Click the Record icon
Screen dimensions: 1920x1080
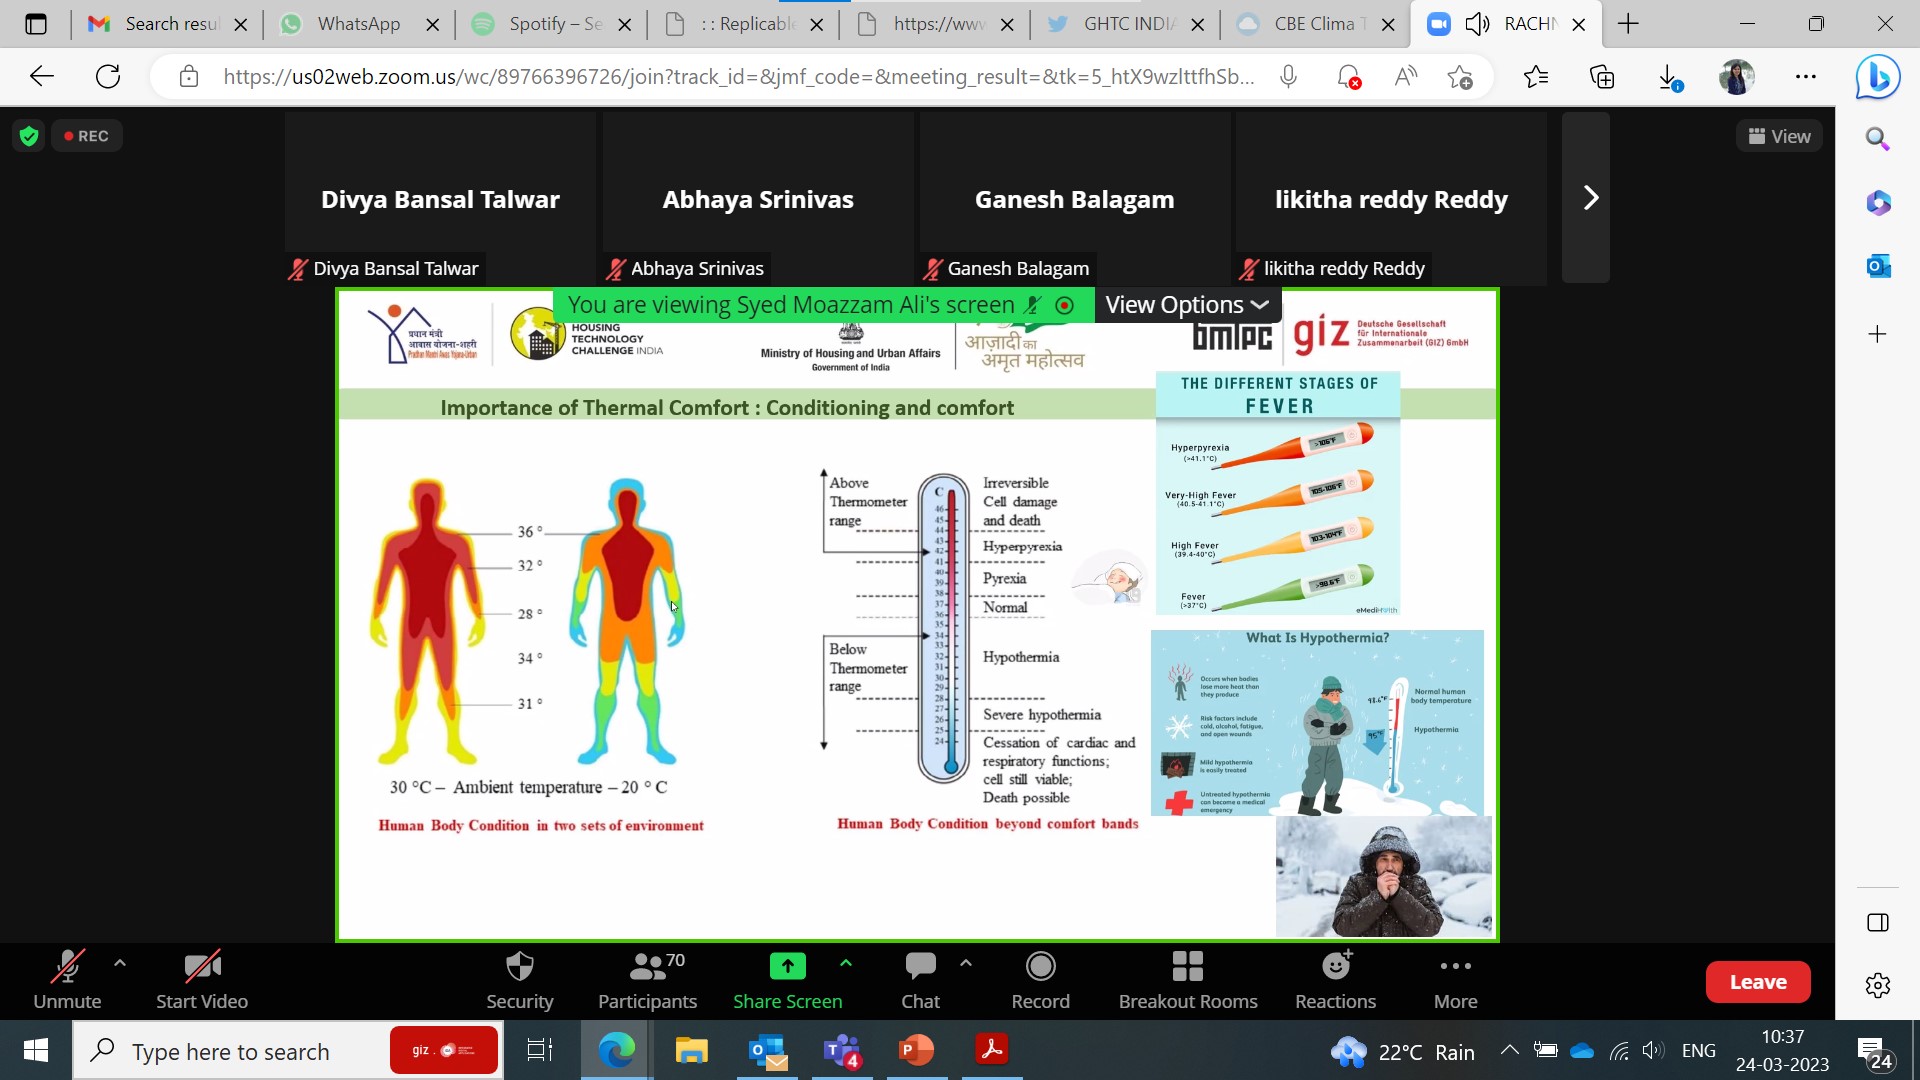pos(1040,967)
